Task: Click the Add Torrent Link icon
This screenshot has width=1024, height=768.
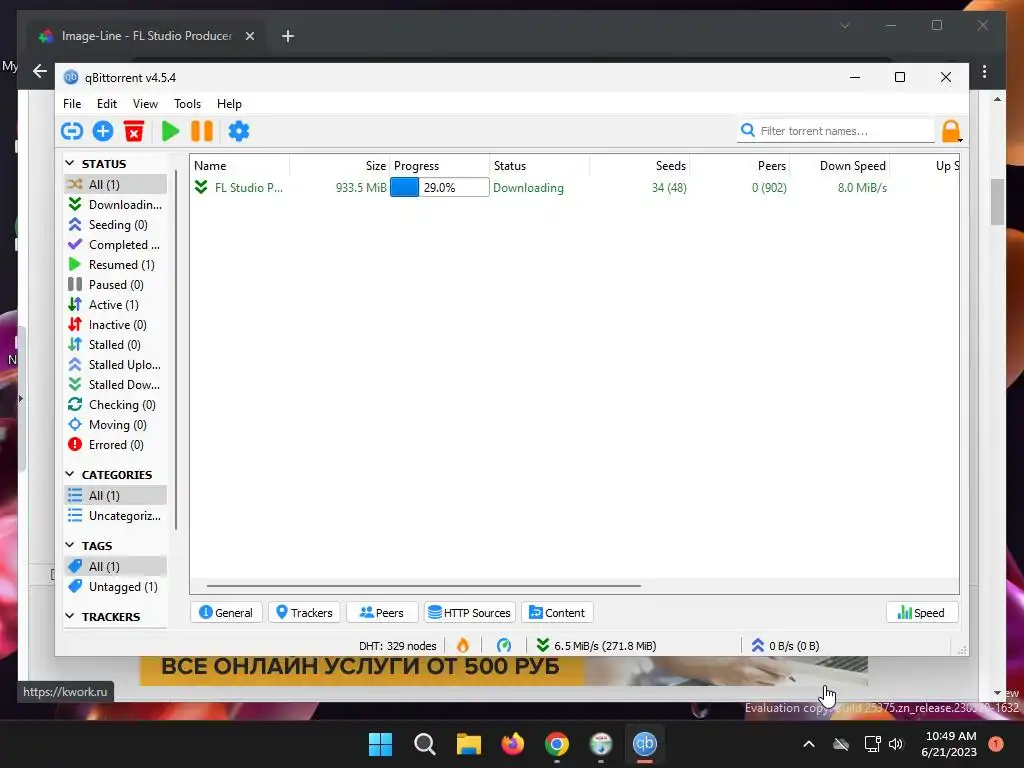Action: tap(72, 131)
